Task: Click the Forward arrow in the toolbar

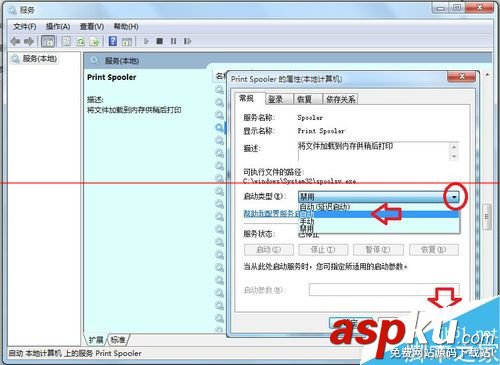Action: tap(29, 41)
